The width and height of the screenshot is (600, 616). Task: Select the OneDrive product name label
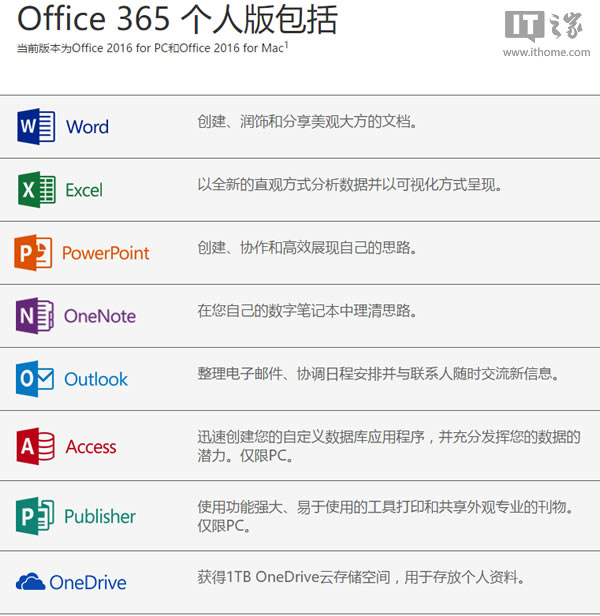coord(88,583)
